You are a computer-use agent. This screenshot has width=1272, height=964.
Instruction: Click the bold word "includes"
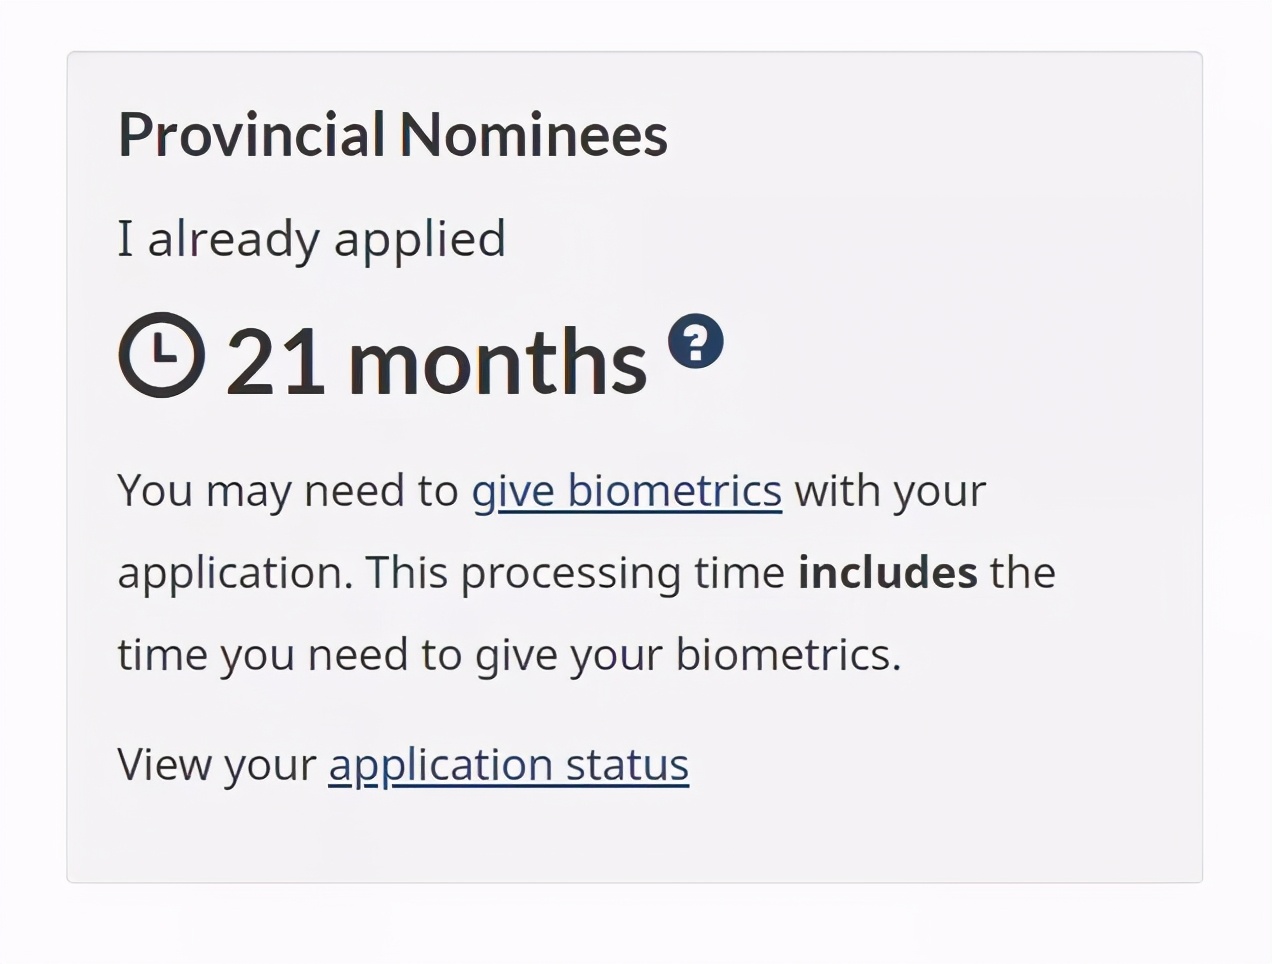click(888, 573)
